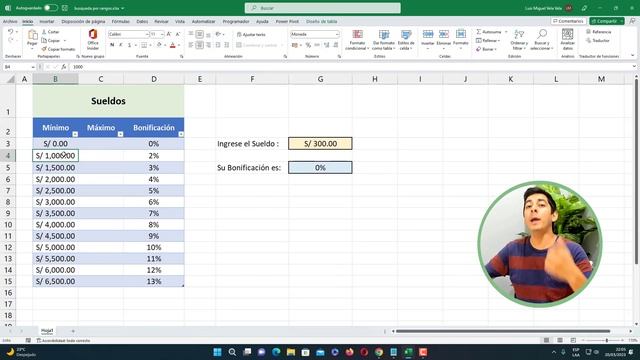This screenshot has width=640, height=360.
Task: Toggle underline S formatting
Action: 129,45
